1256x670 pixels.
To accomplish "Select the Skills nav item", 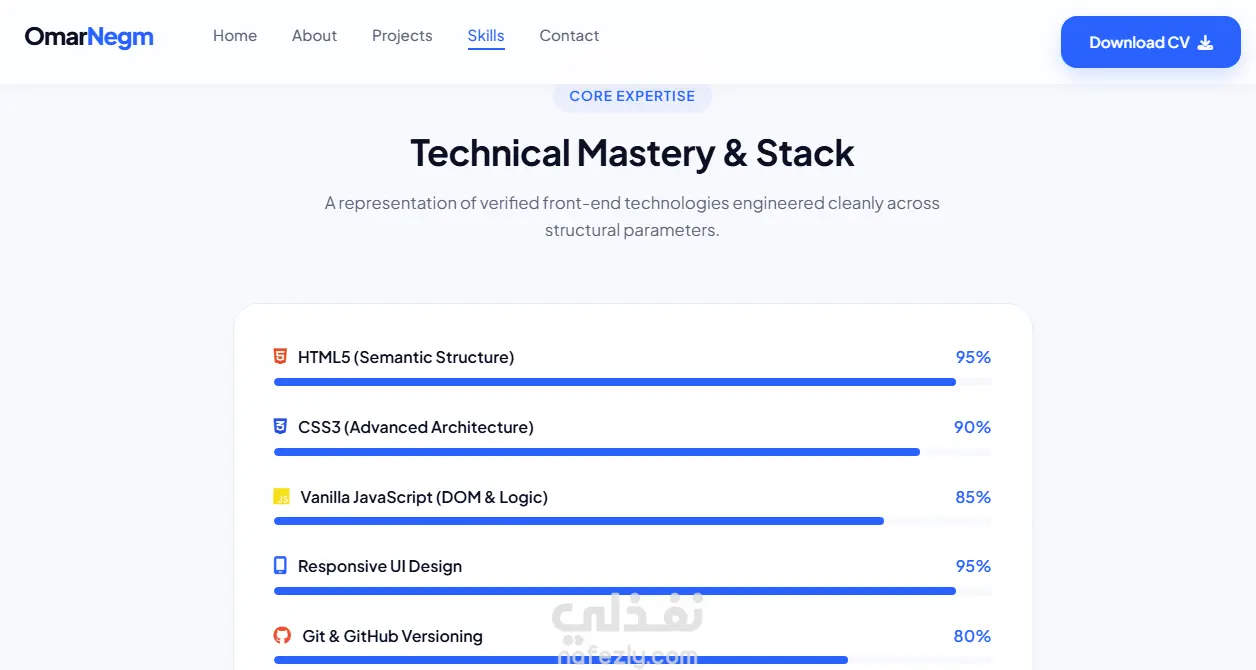I will pyautogui.click(x=486, y=35).
